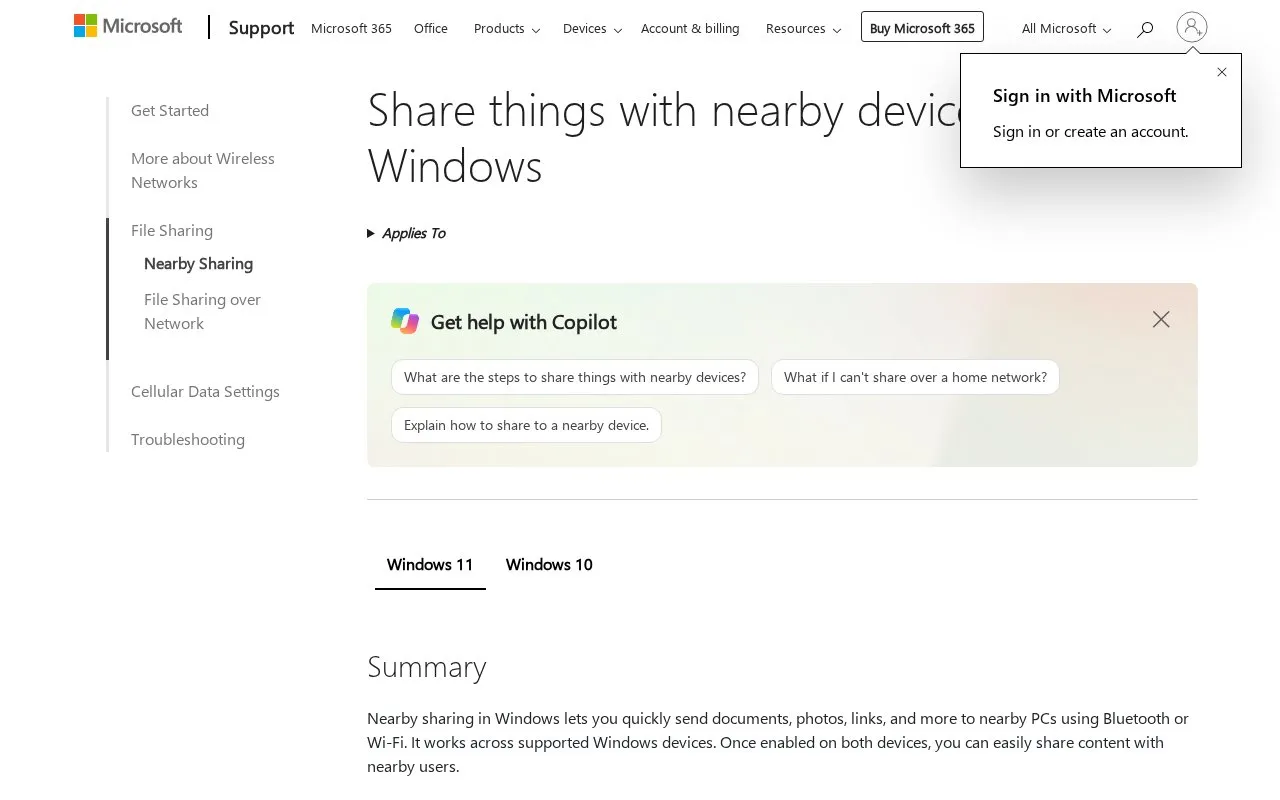1280x800 pixels.
Task: Click Explain how to share suggestion
Action: (526, 425)
